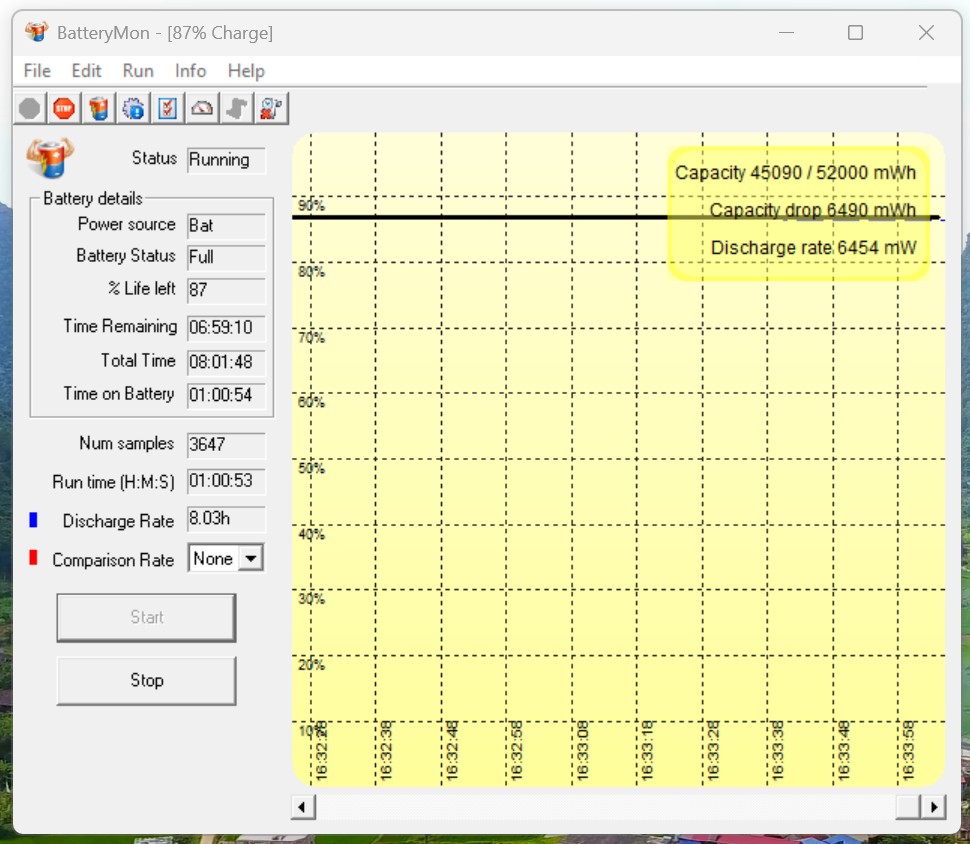Close the BatteryMon window
This screenshot has height=844, width=970.
926,32
